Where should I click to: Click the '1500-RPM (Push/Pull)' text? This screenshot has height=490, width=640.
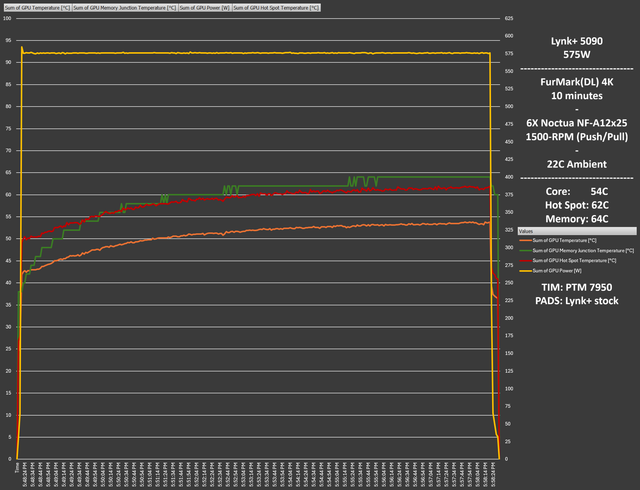pos(577,137)
